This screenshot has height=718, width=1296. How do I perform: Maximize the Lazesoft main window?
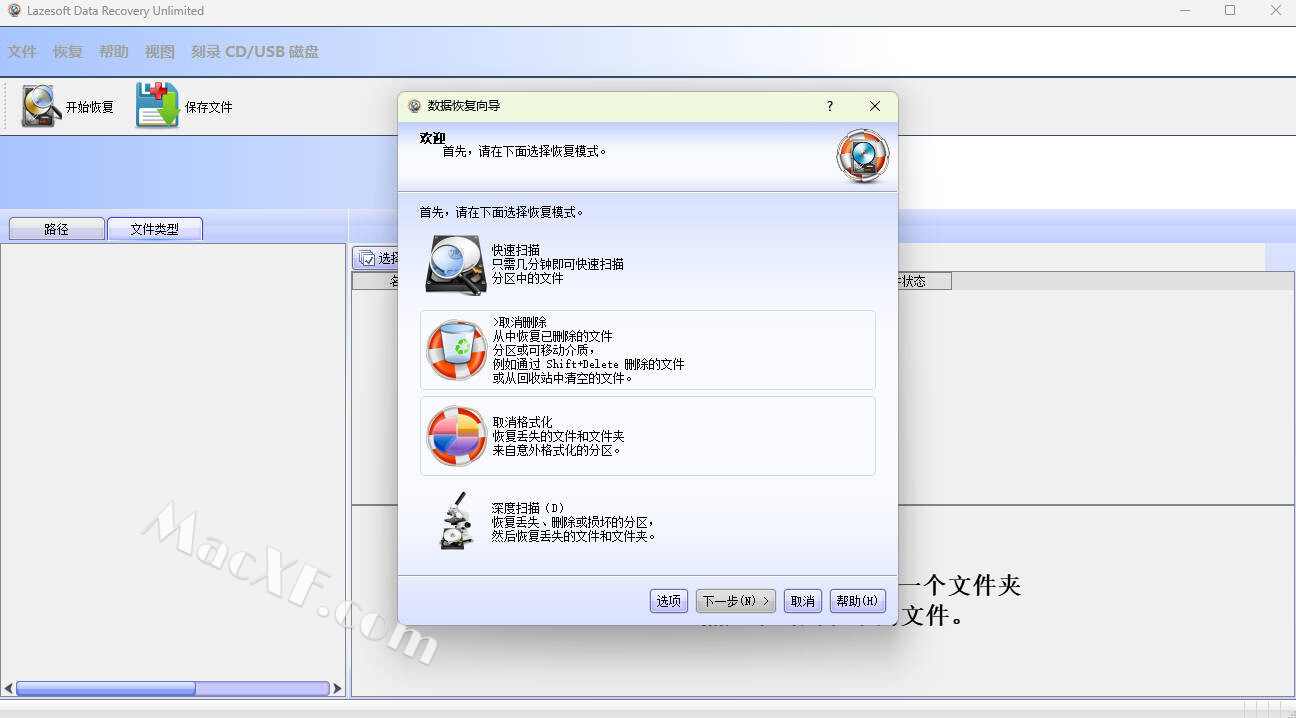tap(1230, 10)
